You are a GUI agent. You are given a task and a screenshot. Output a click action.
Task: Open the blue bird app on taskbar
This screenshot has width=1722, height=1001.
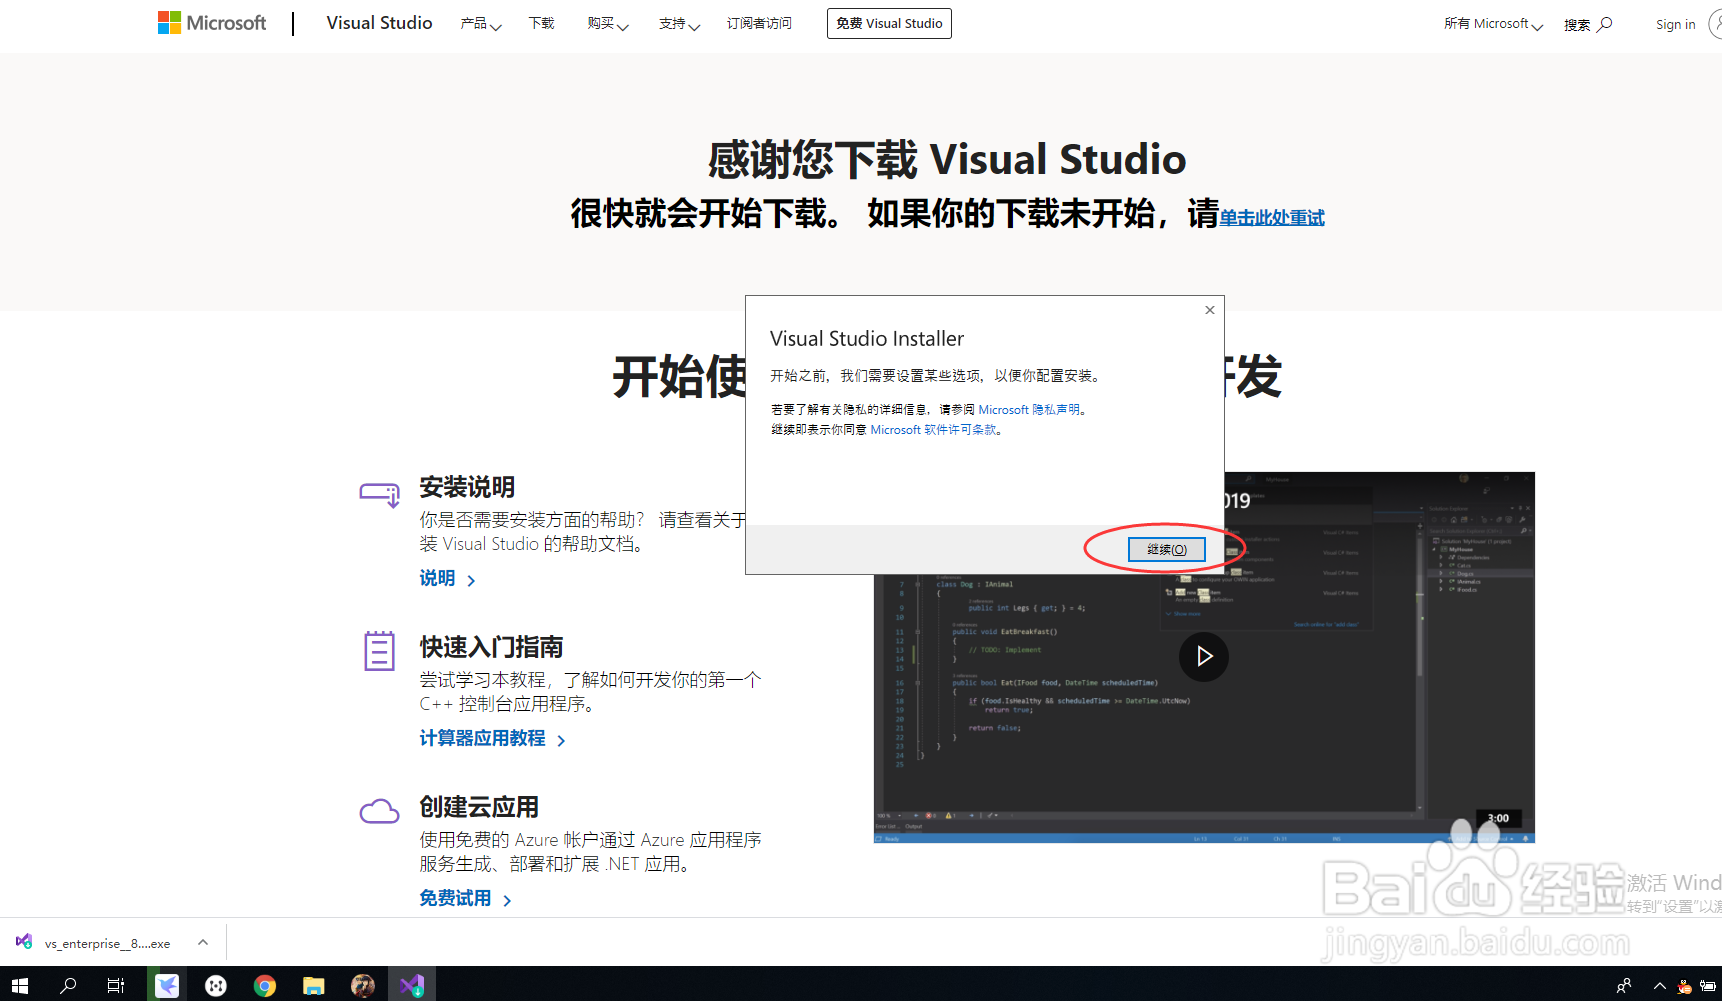pos(167,985)
